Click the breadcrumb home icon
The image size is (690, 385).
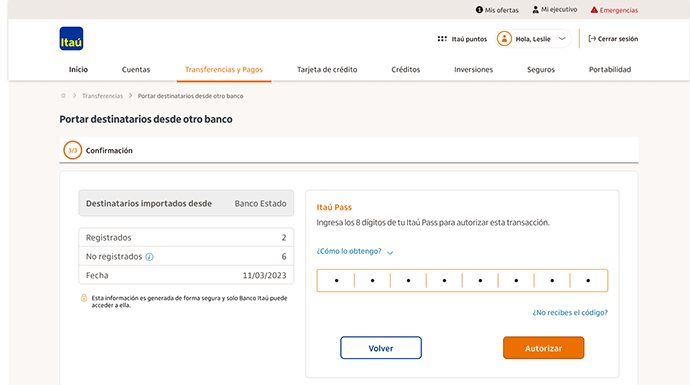coord(63,95)
